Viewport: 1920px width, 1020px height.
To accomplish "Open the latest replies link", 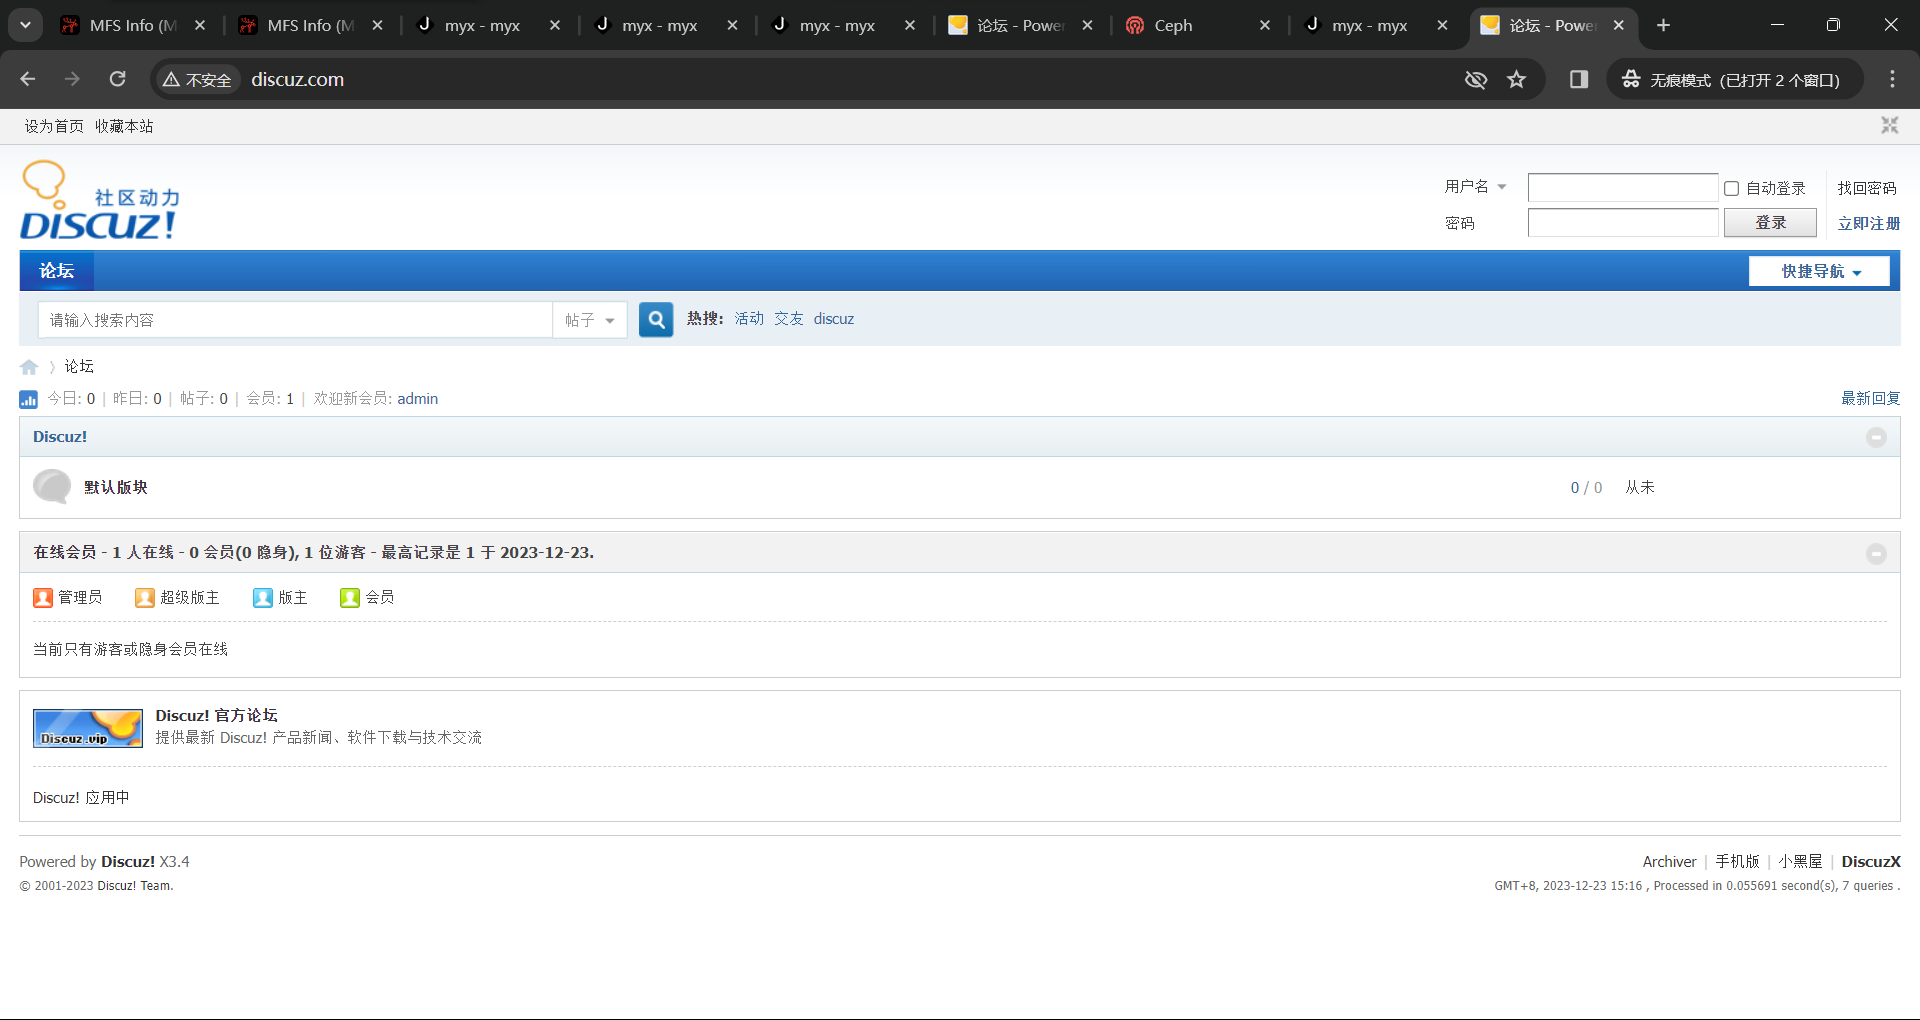I will 1871,398.
